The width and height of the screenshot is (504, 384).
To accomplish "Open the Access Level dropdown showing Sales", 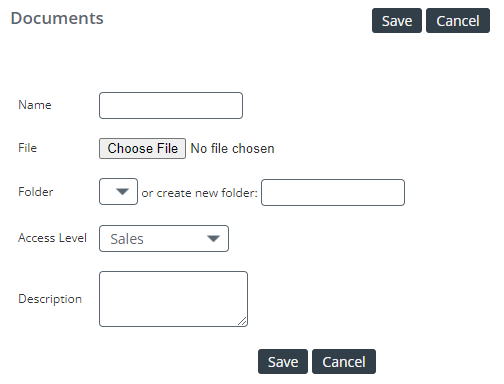I will [x=164, y=238].
